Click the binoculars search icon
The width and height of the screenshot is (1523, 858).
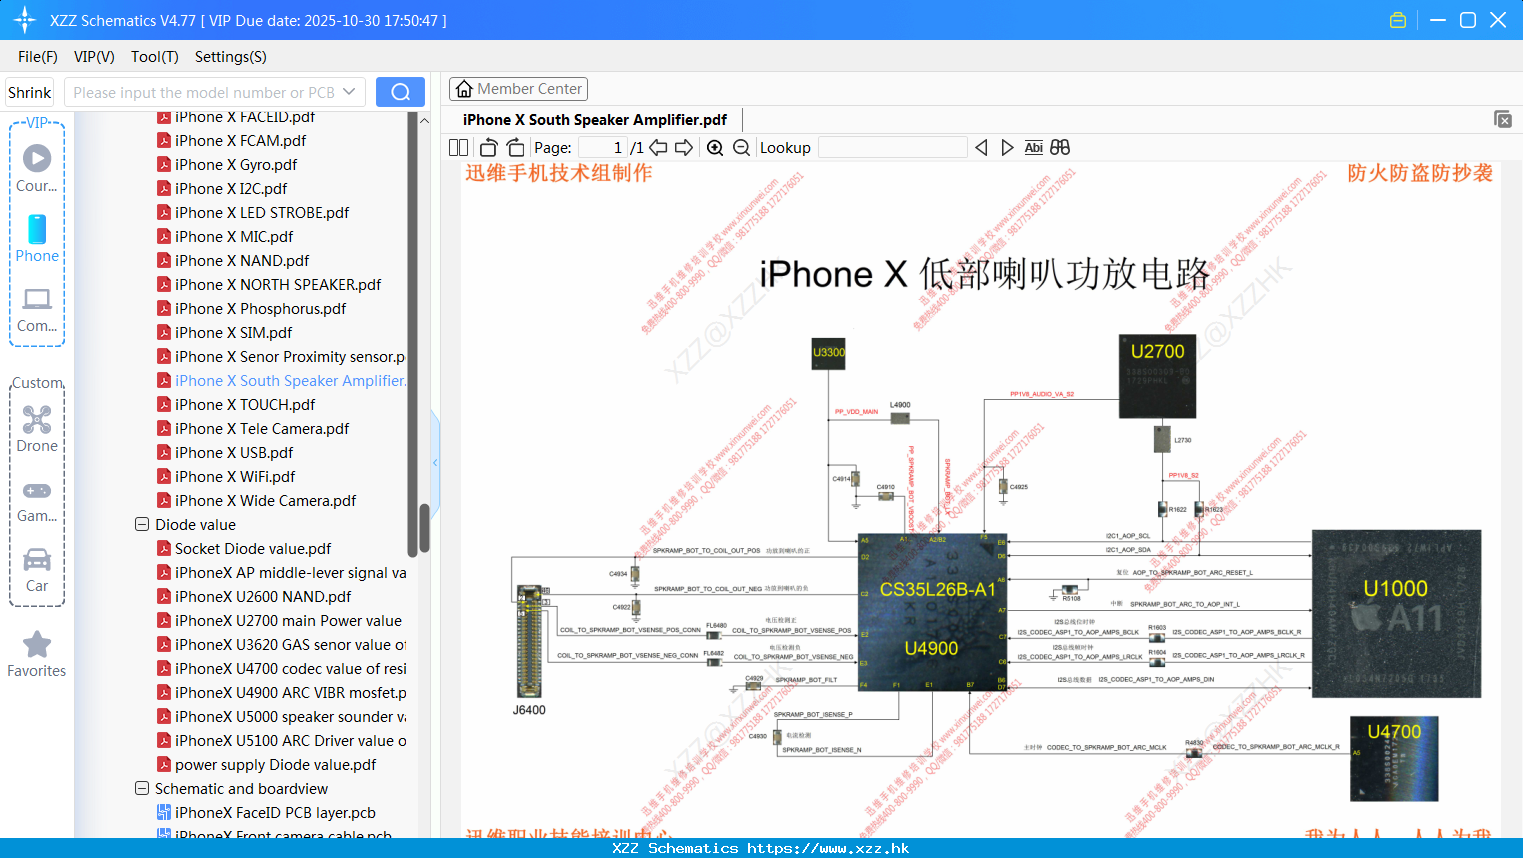(1060, 148)
